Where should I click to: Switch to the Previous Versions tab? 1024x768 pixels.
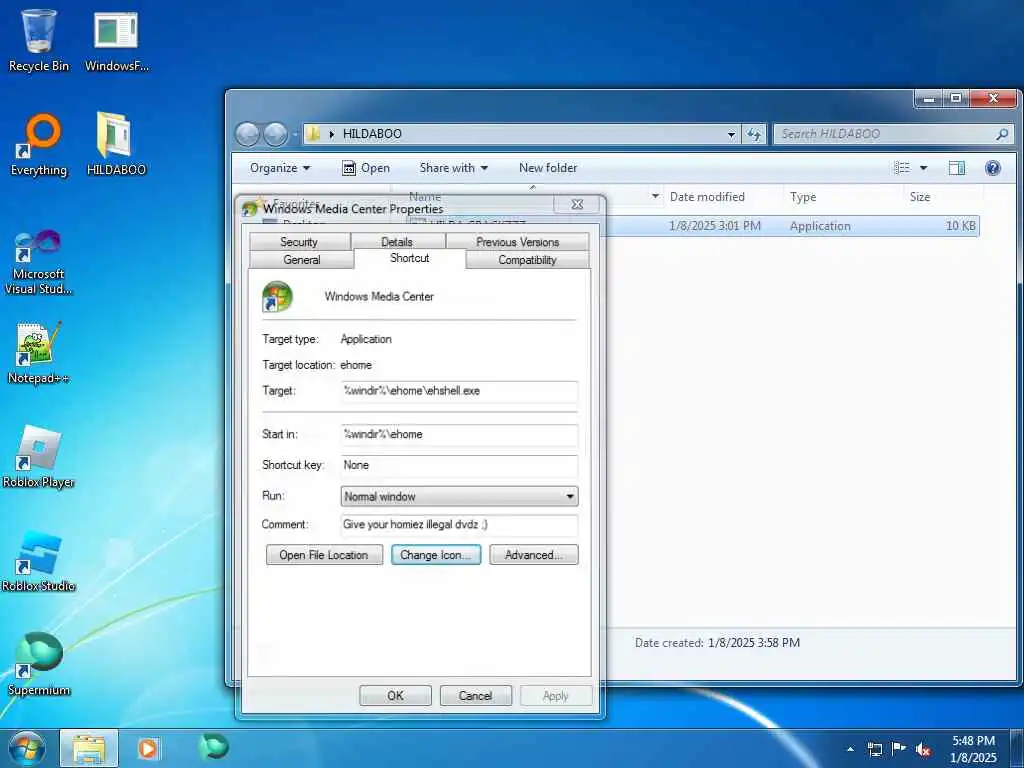tap(517, 242)
